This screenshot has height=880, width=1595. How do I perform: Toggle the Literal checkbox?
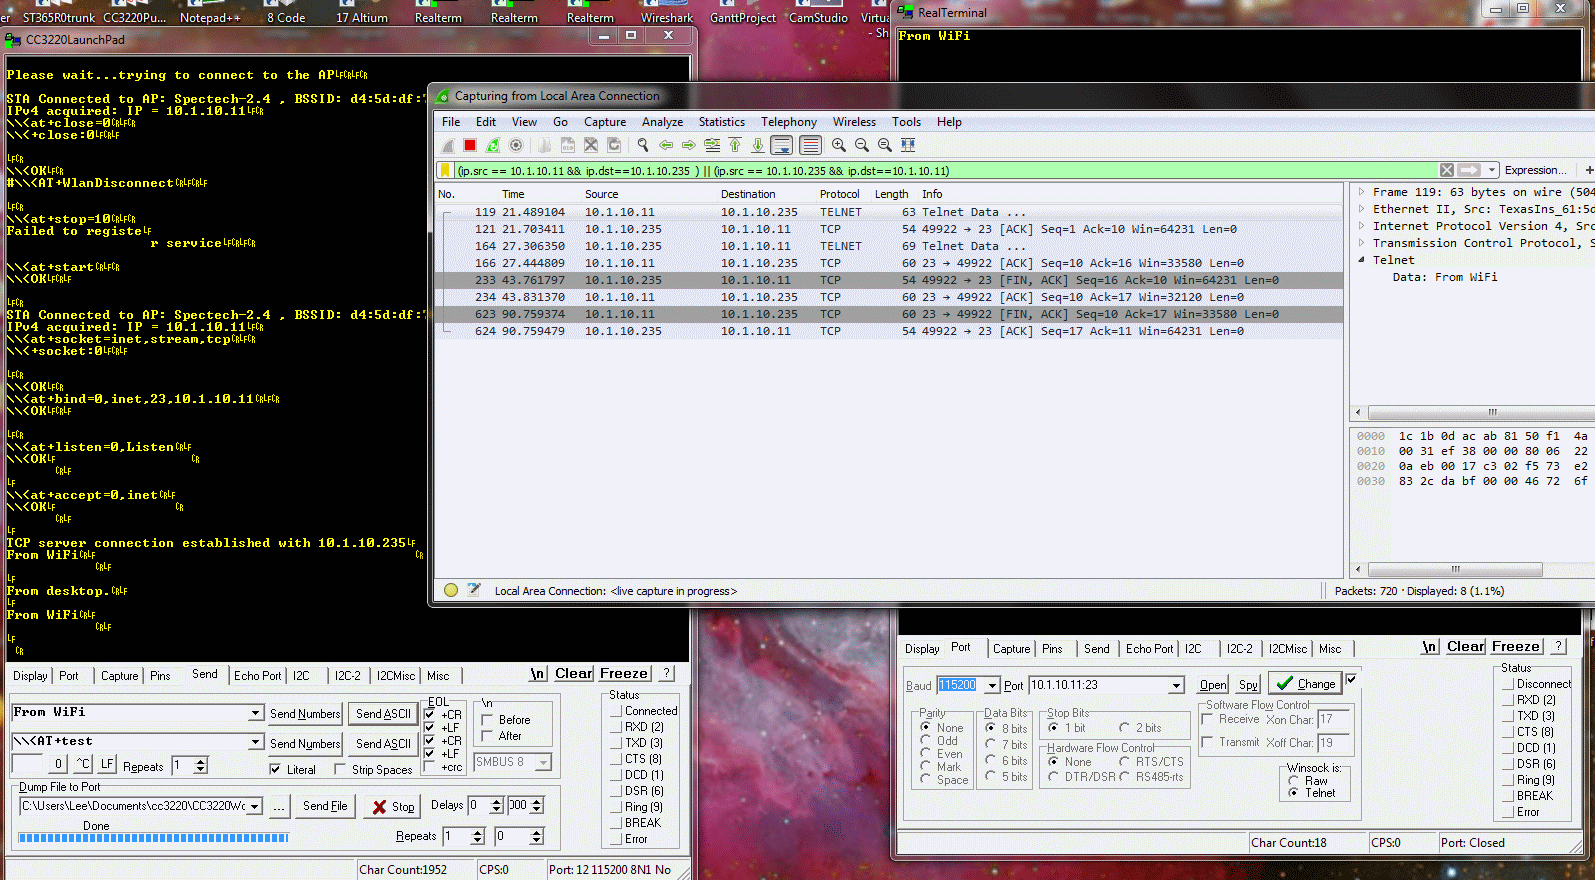pos(275,769)
